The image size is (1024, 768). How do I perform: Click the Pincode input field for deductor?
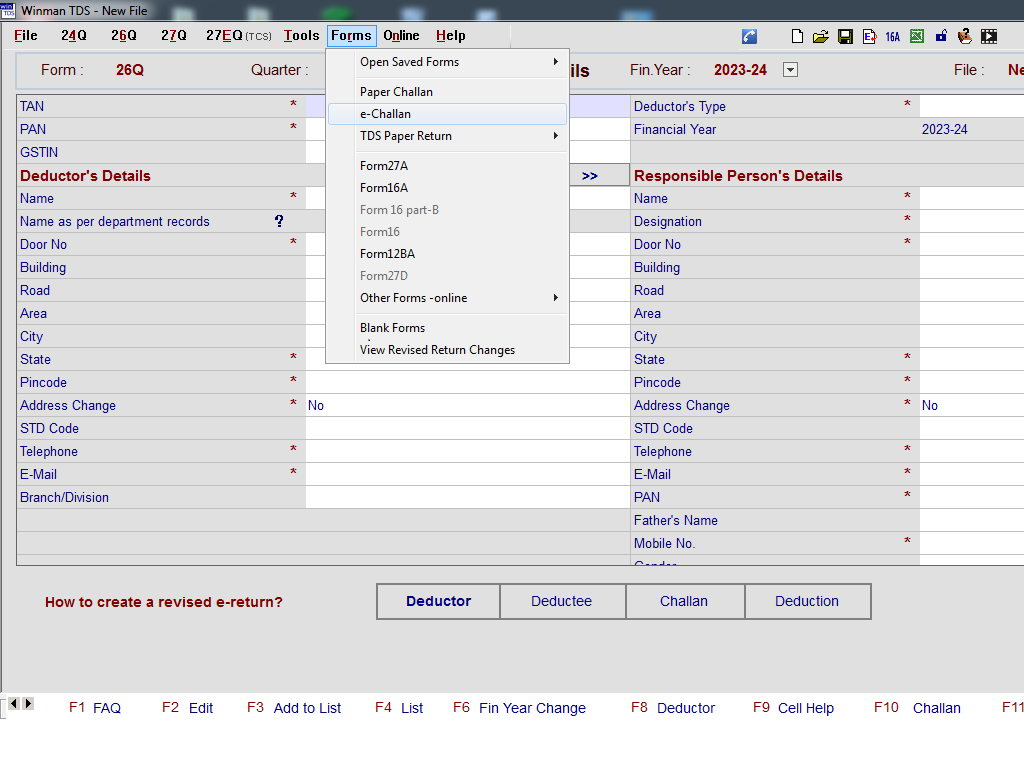click(x=467, y=382)
